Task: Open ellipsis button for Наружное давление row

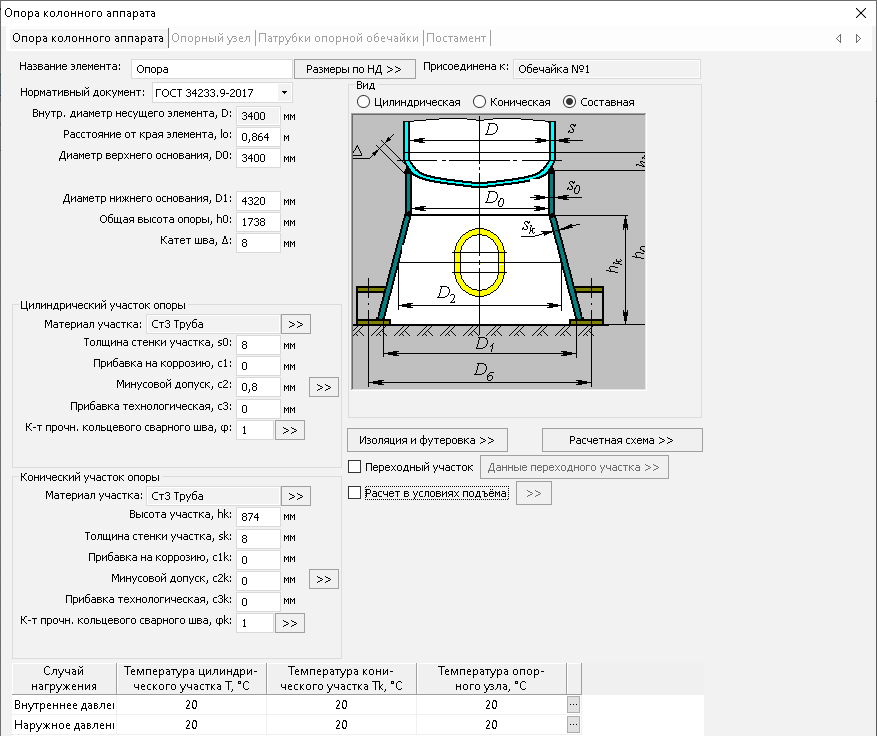Action: pyautogui.click(x=573, y=725)
